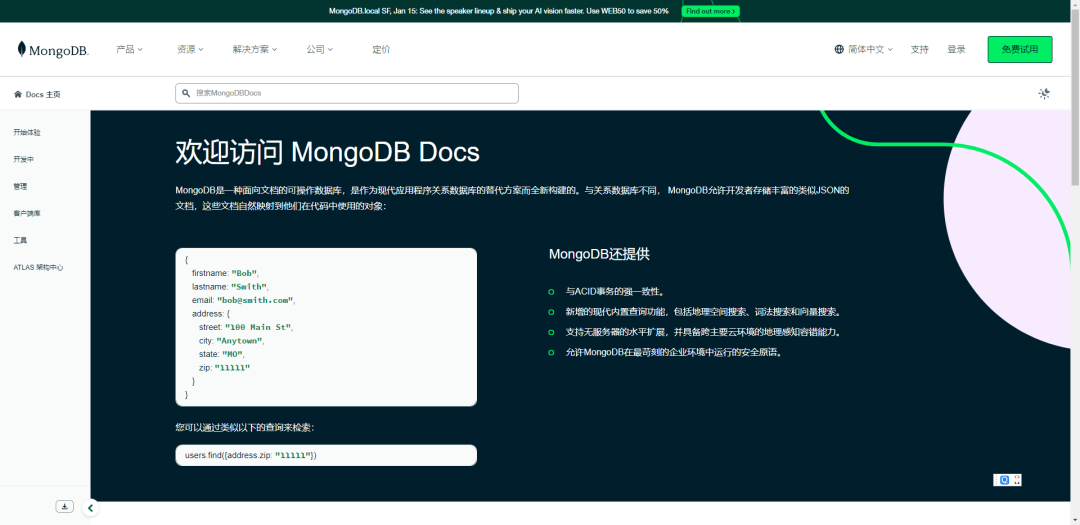Click the download docs icon button
The height and width of the screenshot is (525, 1080).
pyautogui.click(x=64, y=506)
